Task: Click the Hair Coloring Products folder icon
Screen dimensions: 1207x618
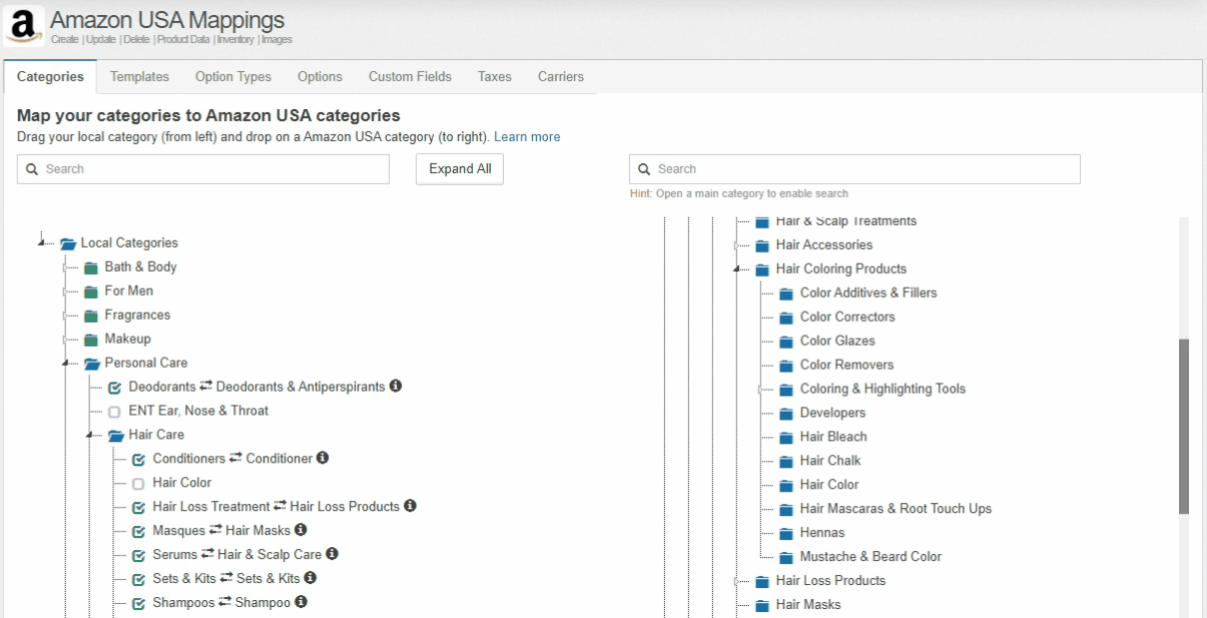Action: [763, 269]
